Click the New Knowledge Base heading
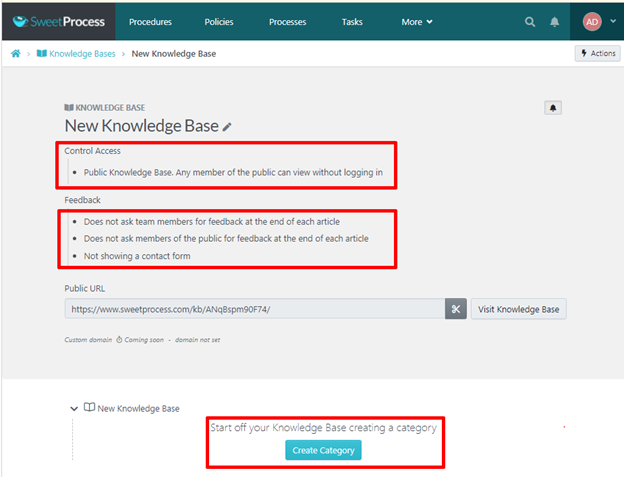Screen dimensions: 624x477 [142, 126]
